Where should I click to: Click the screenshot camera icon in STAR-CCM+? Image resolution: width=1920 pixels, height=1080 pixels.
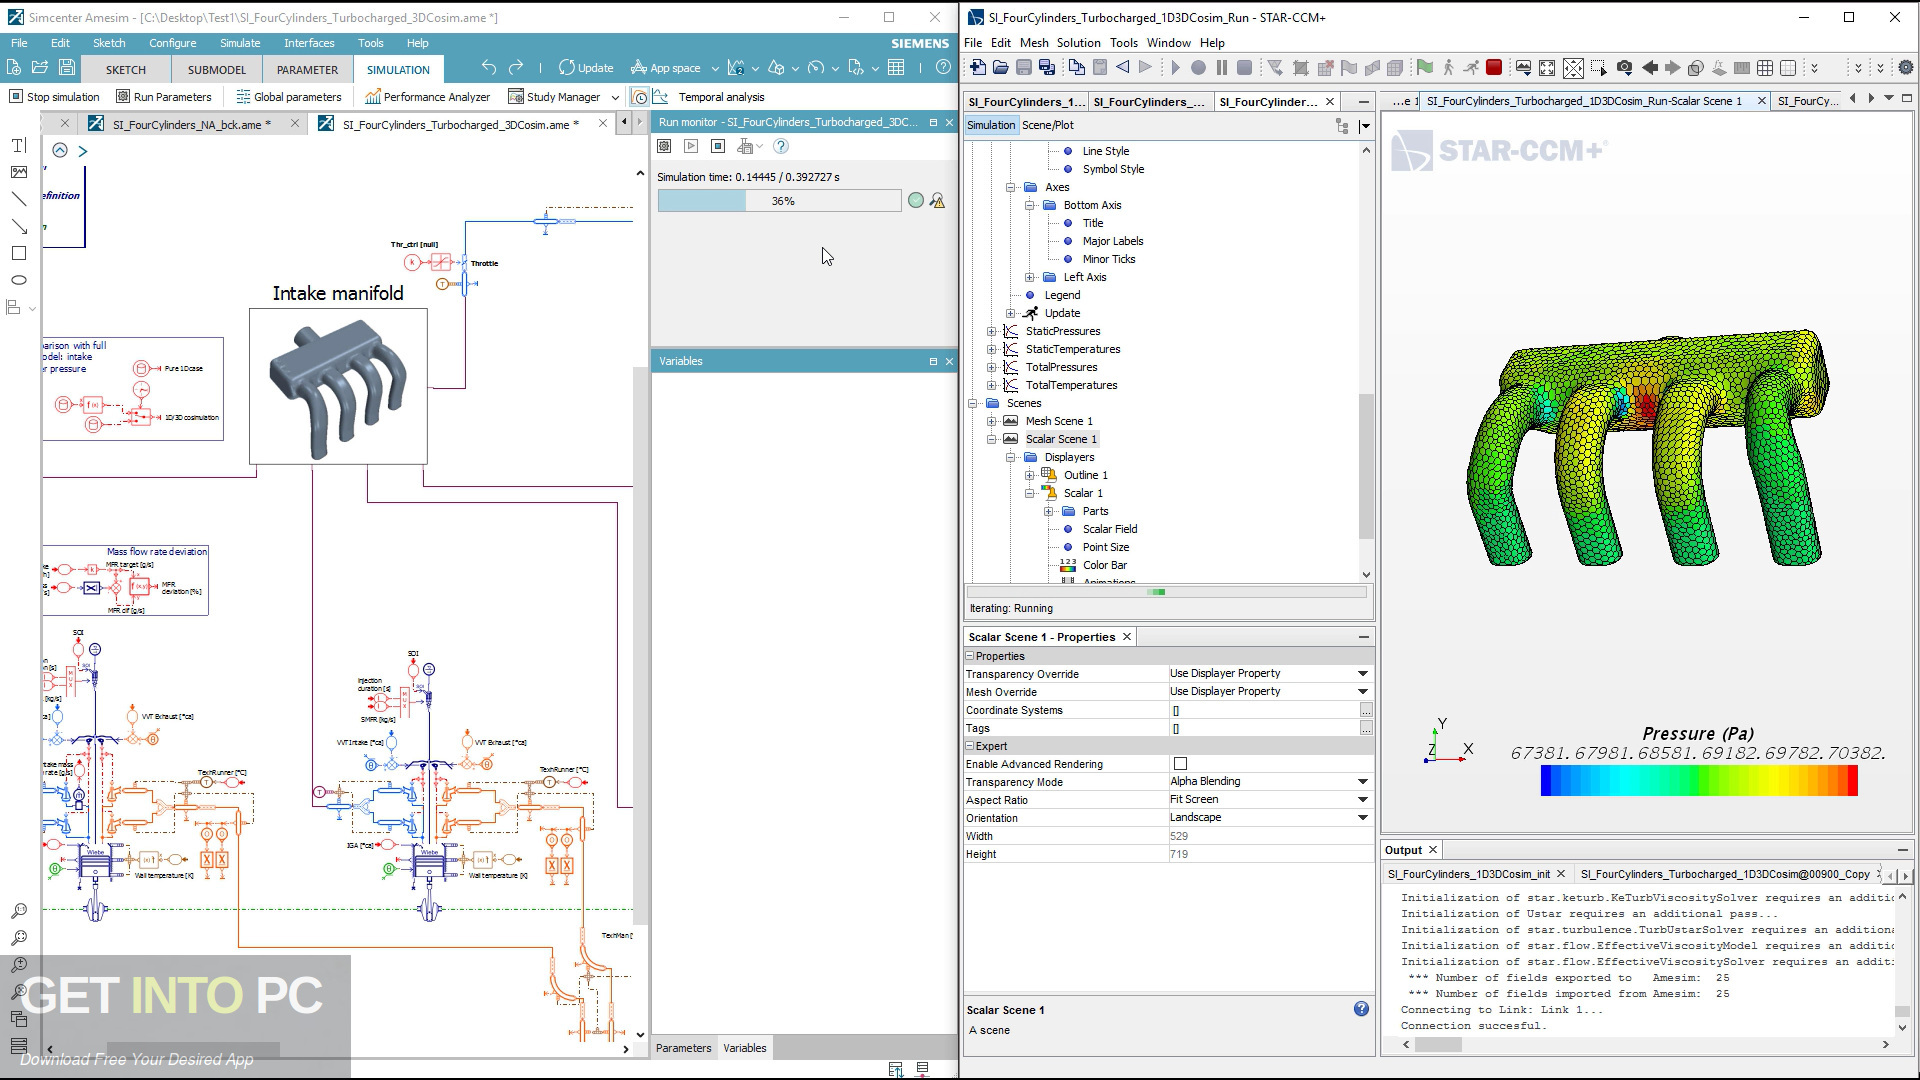1625,68
